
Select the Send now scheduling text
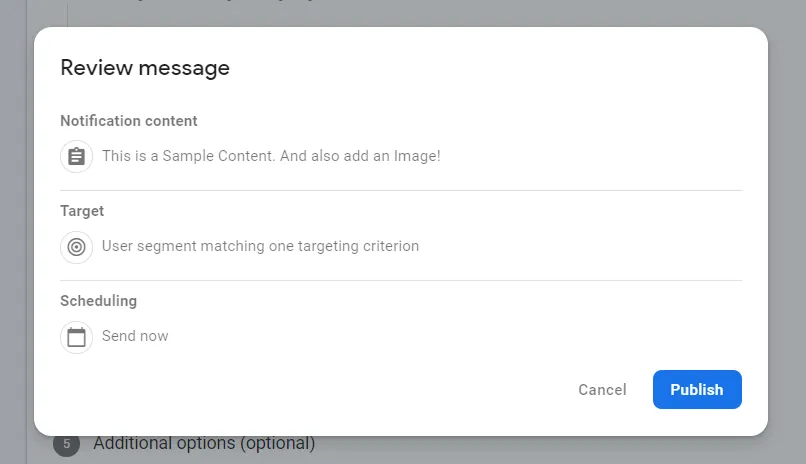click(x=135, y=336)
